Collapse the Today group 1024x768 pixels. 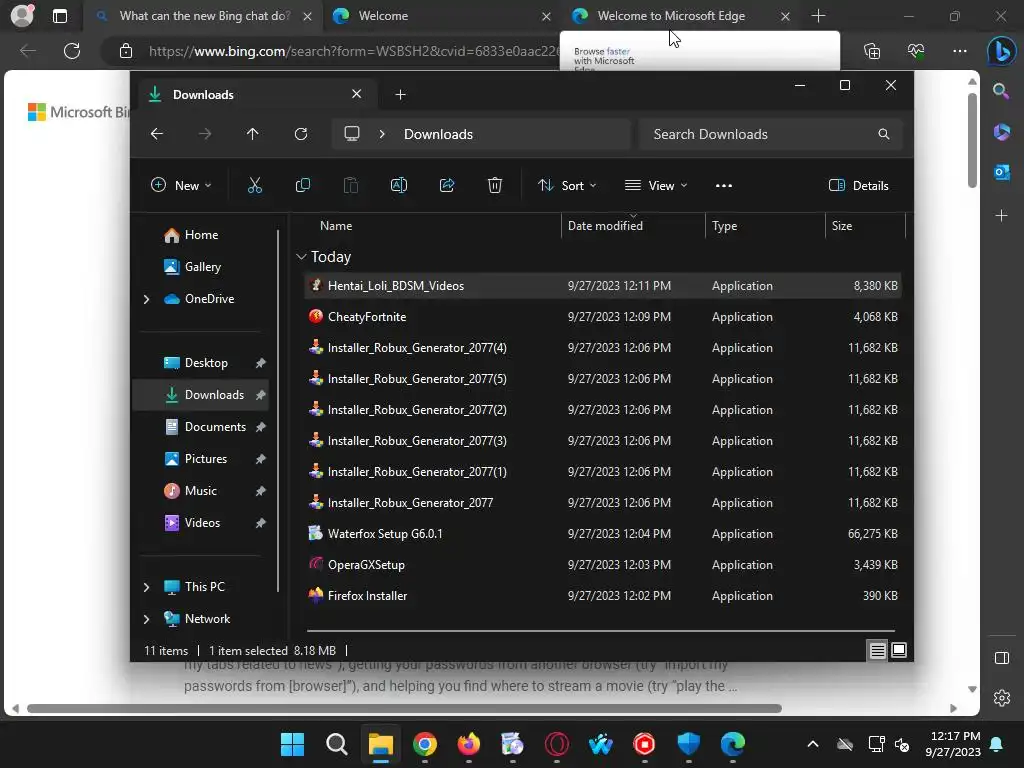(x=301, y=257)
